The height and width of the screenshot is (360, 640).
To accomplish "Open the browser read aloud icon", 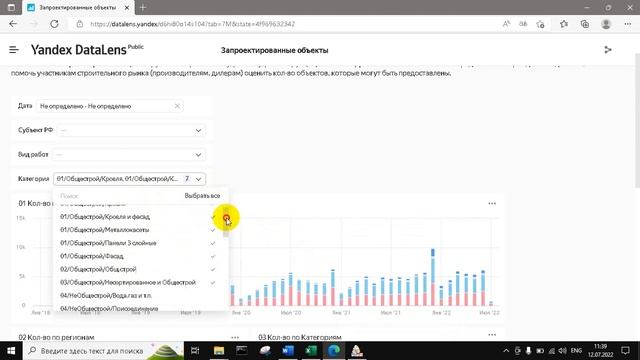I will pos(506,24).
